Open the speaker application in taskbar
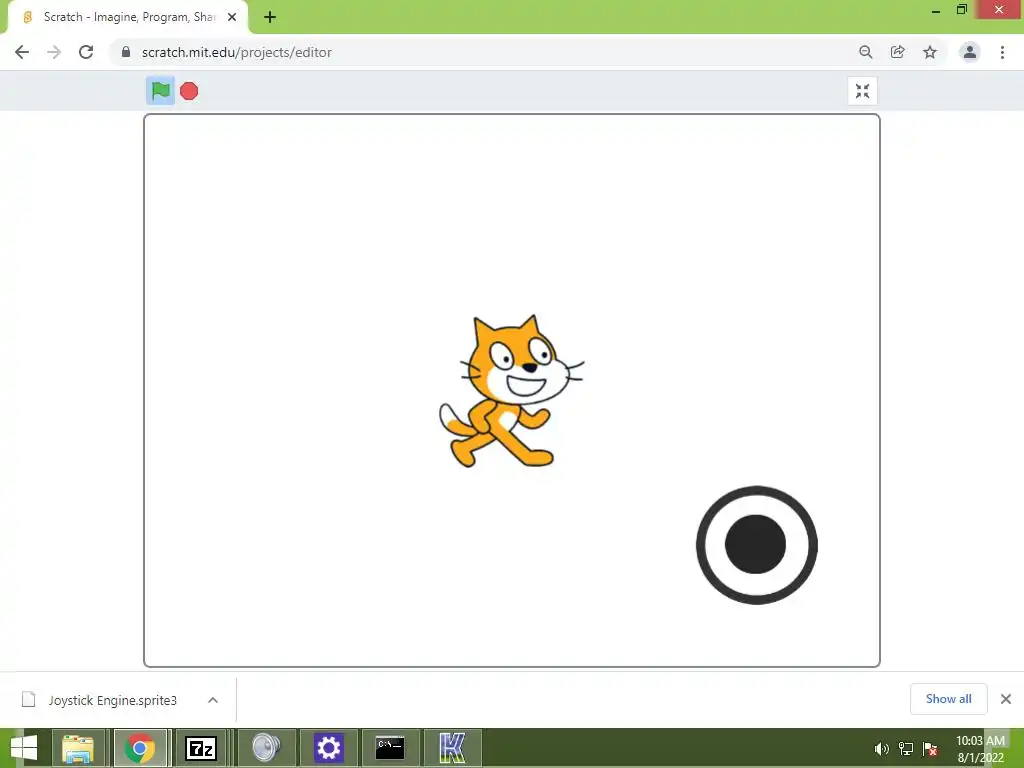Screen dimensions: 1024x768 266,748
